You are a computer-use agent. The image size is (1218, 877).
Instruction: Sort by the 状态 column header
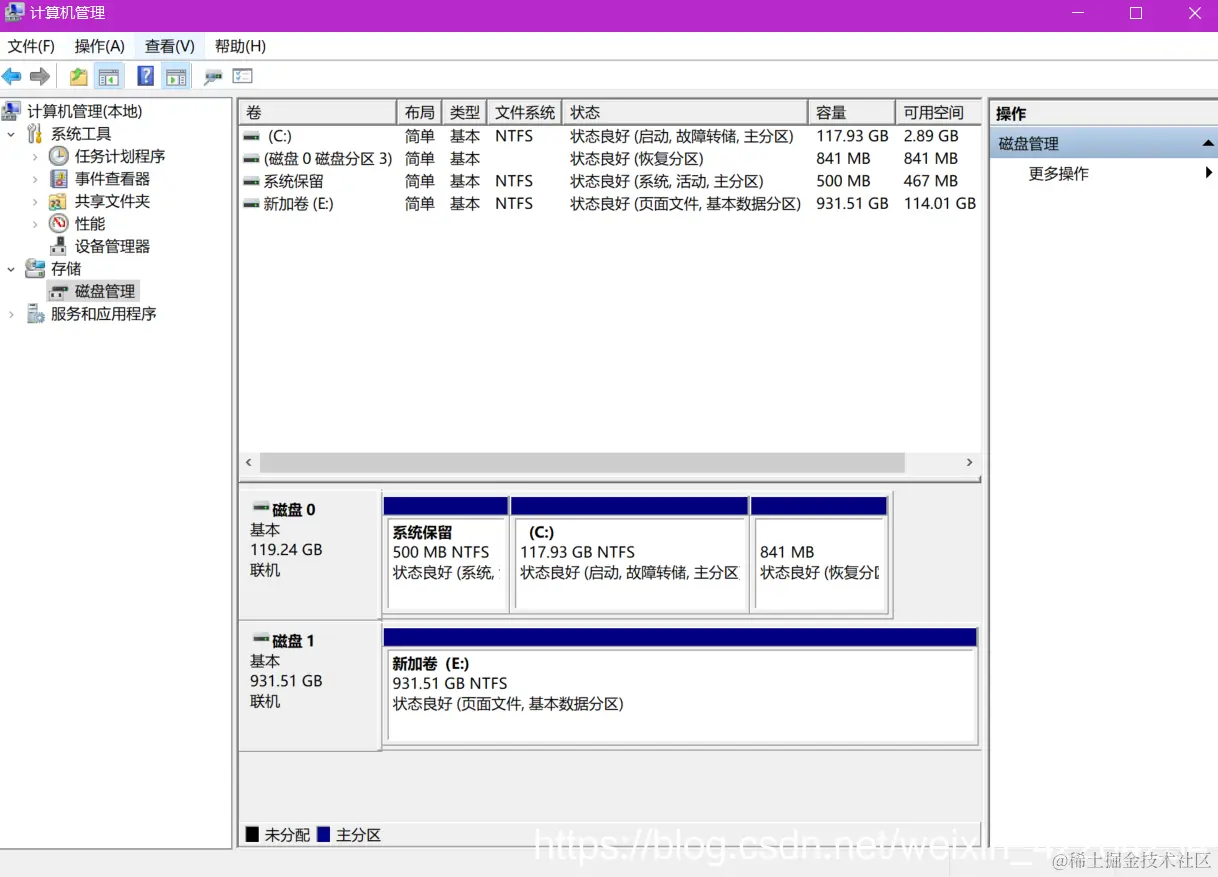click(685, 112)
